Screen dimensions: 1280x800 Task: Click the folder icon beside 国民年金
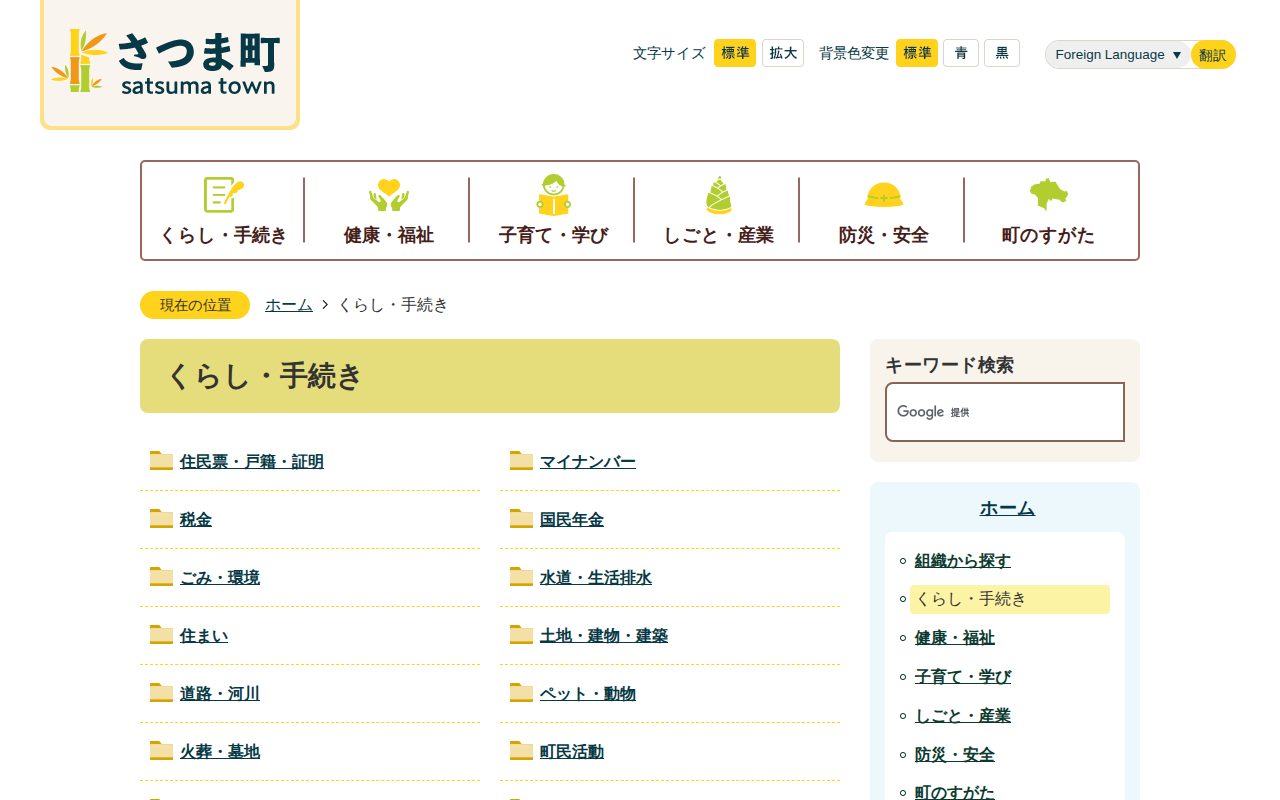522,518
